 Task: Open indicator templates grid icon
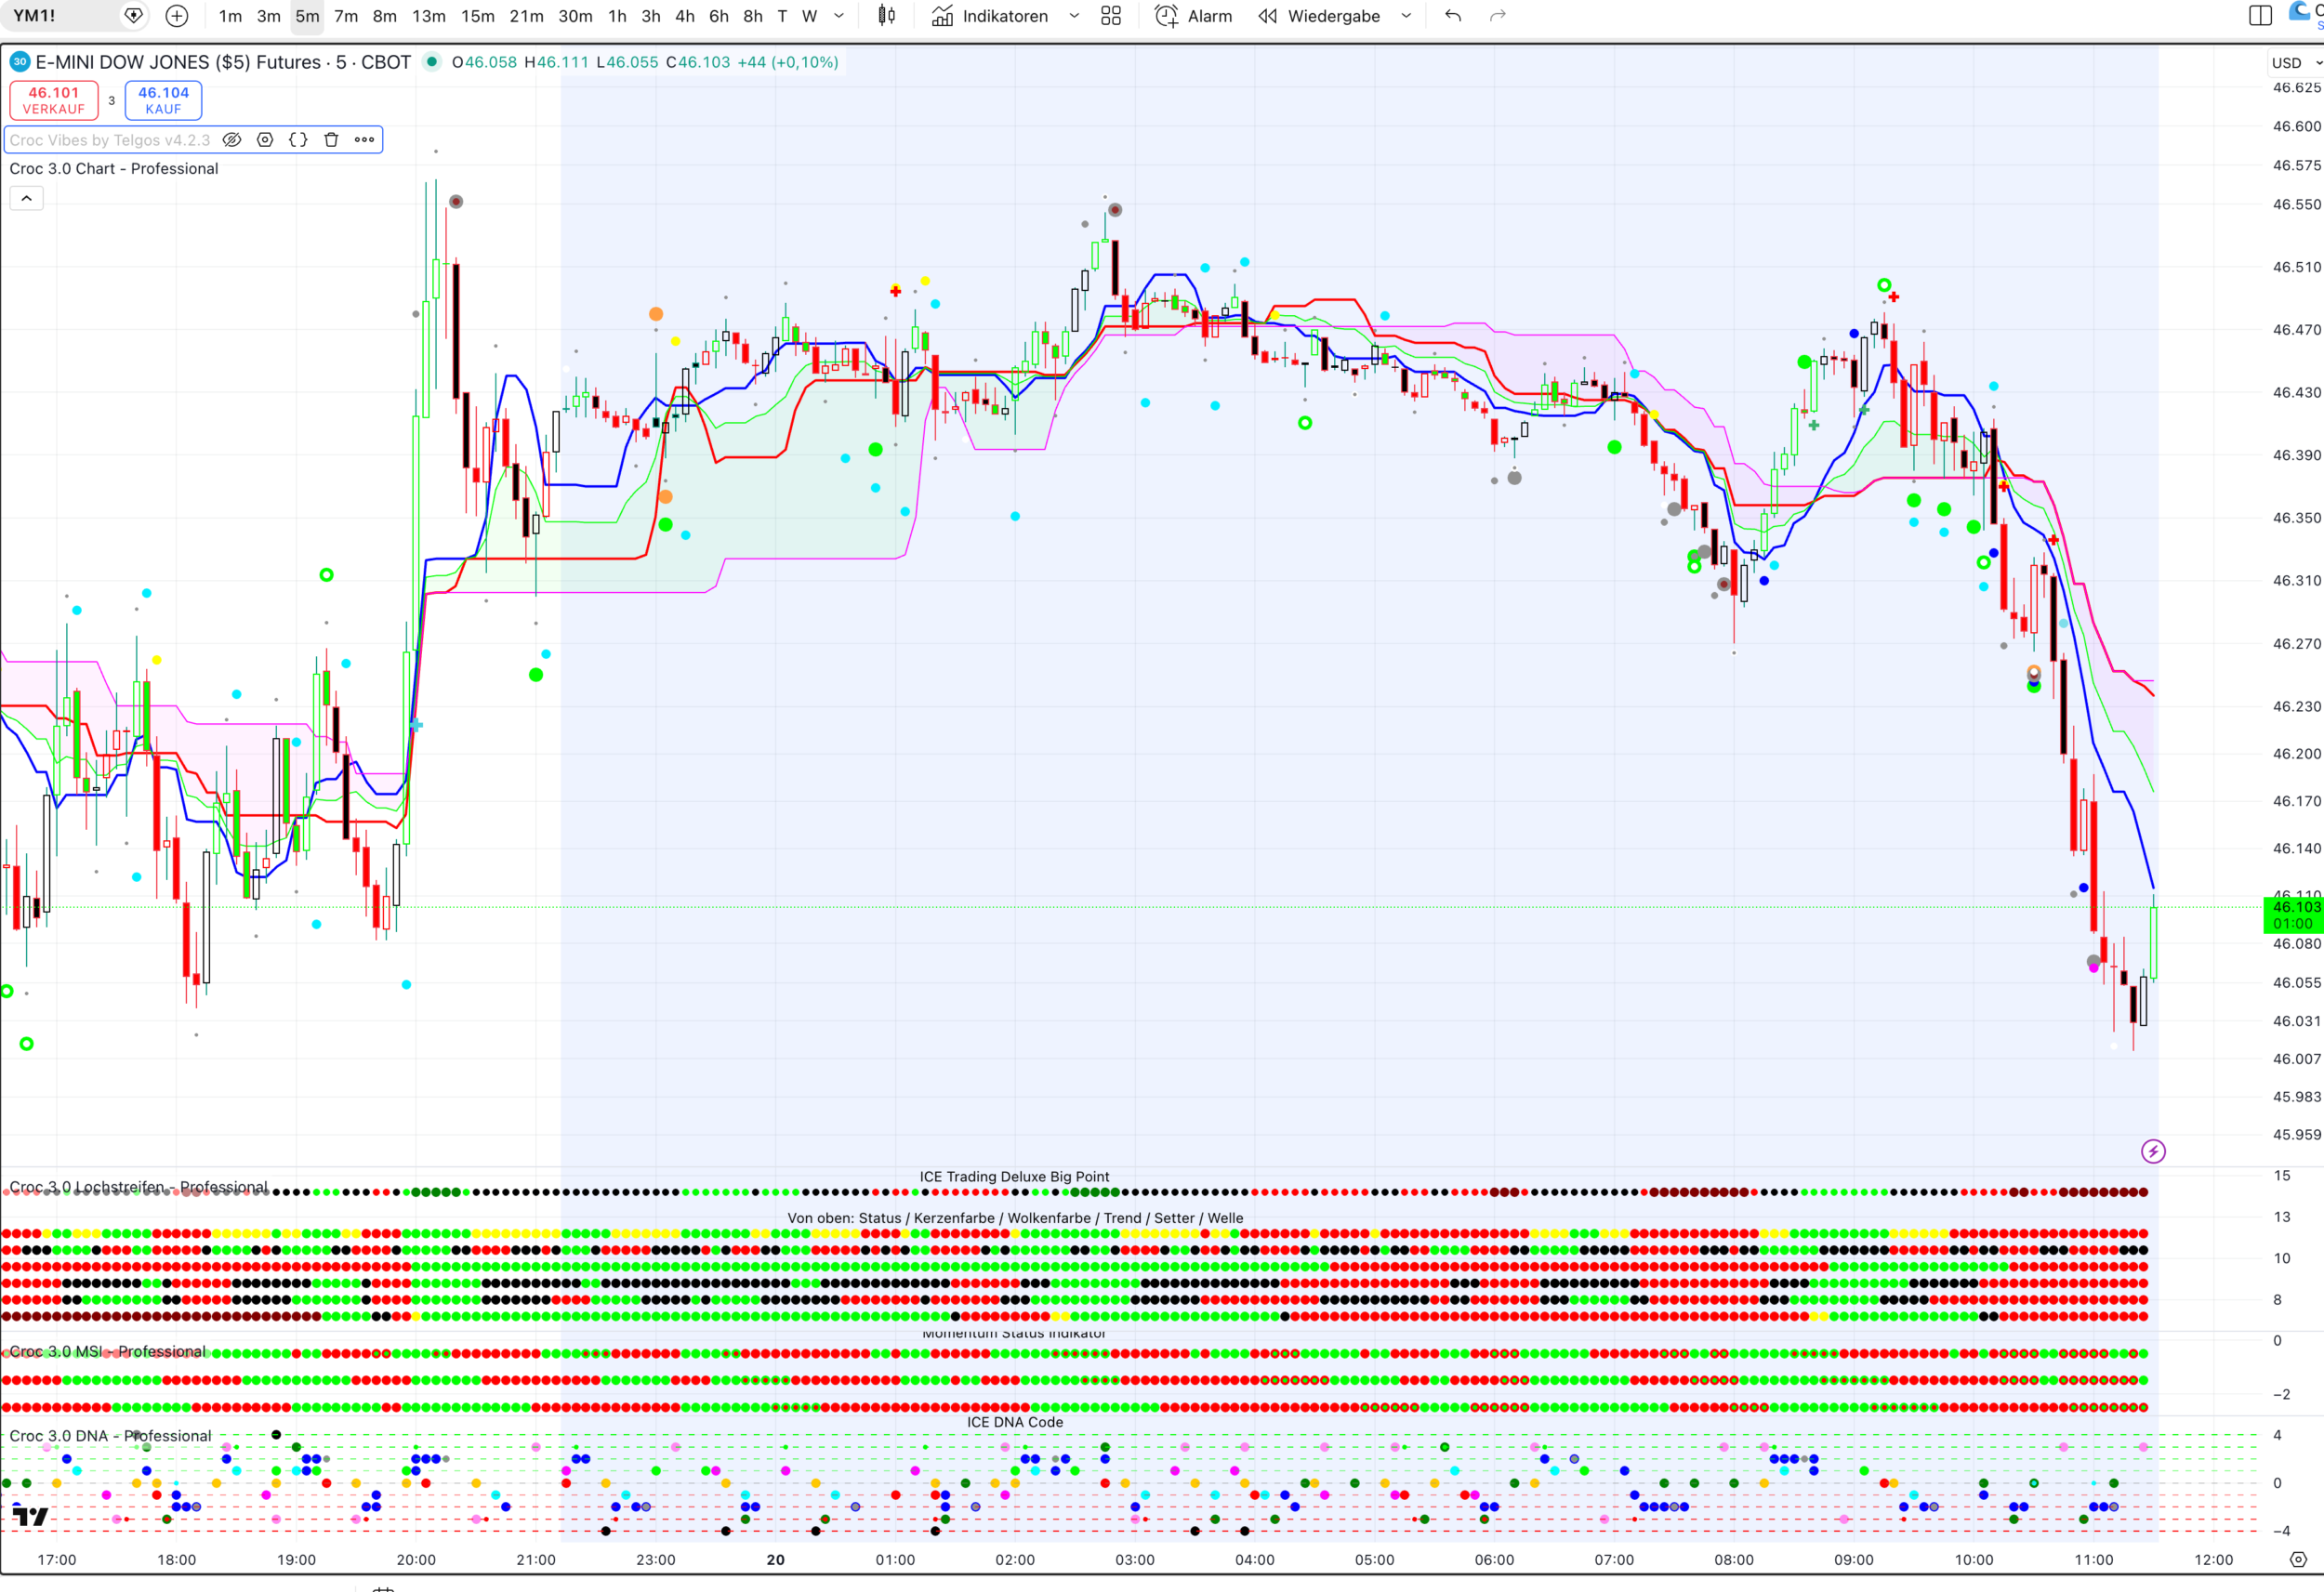(x=1111, y=16)
